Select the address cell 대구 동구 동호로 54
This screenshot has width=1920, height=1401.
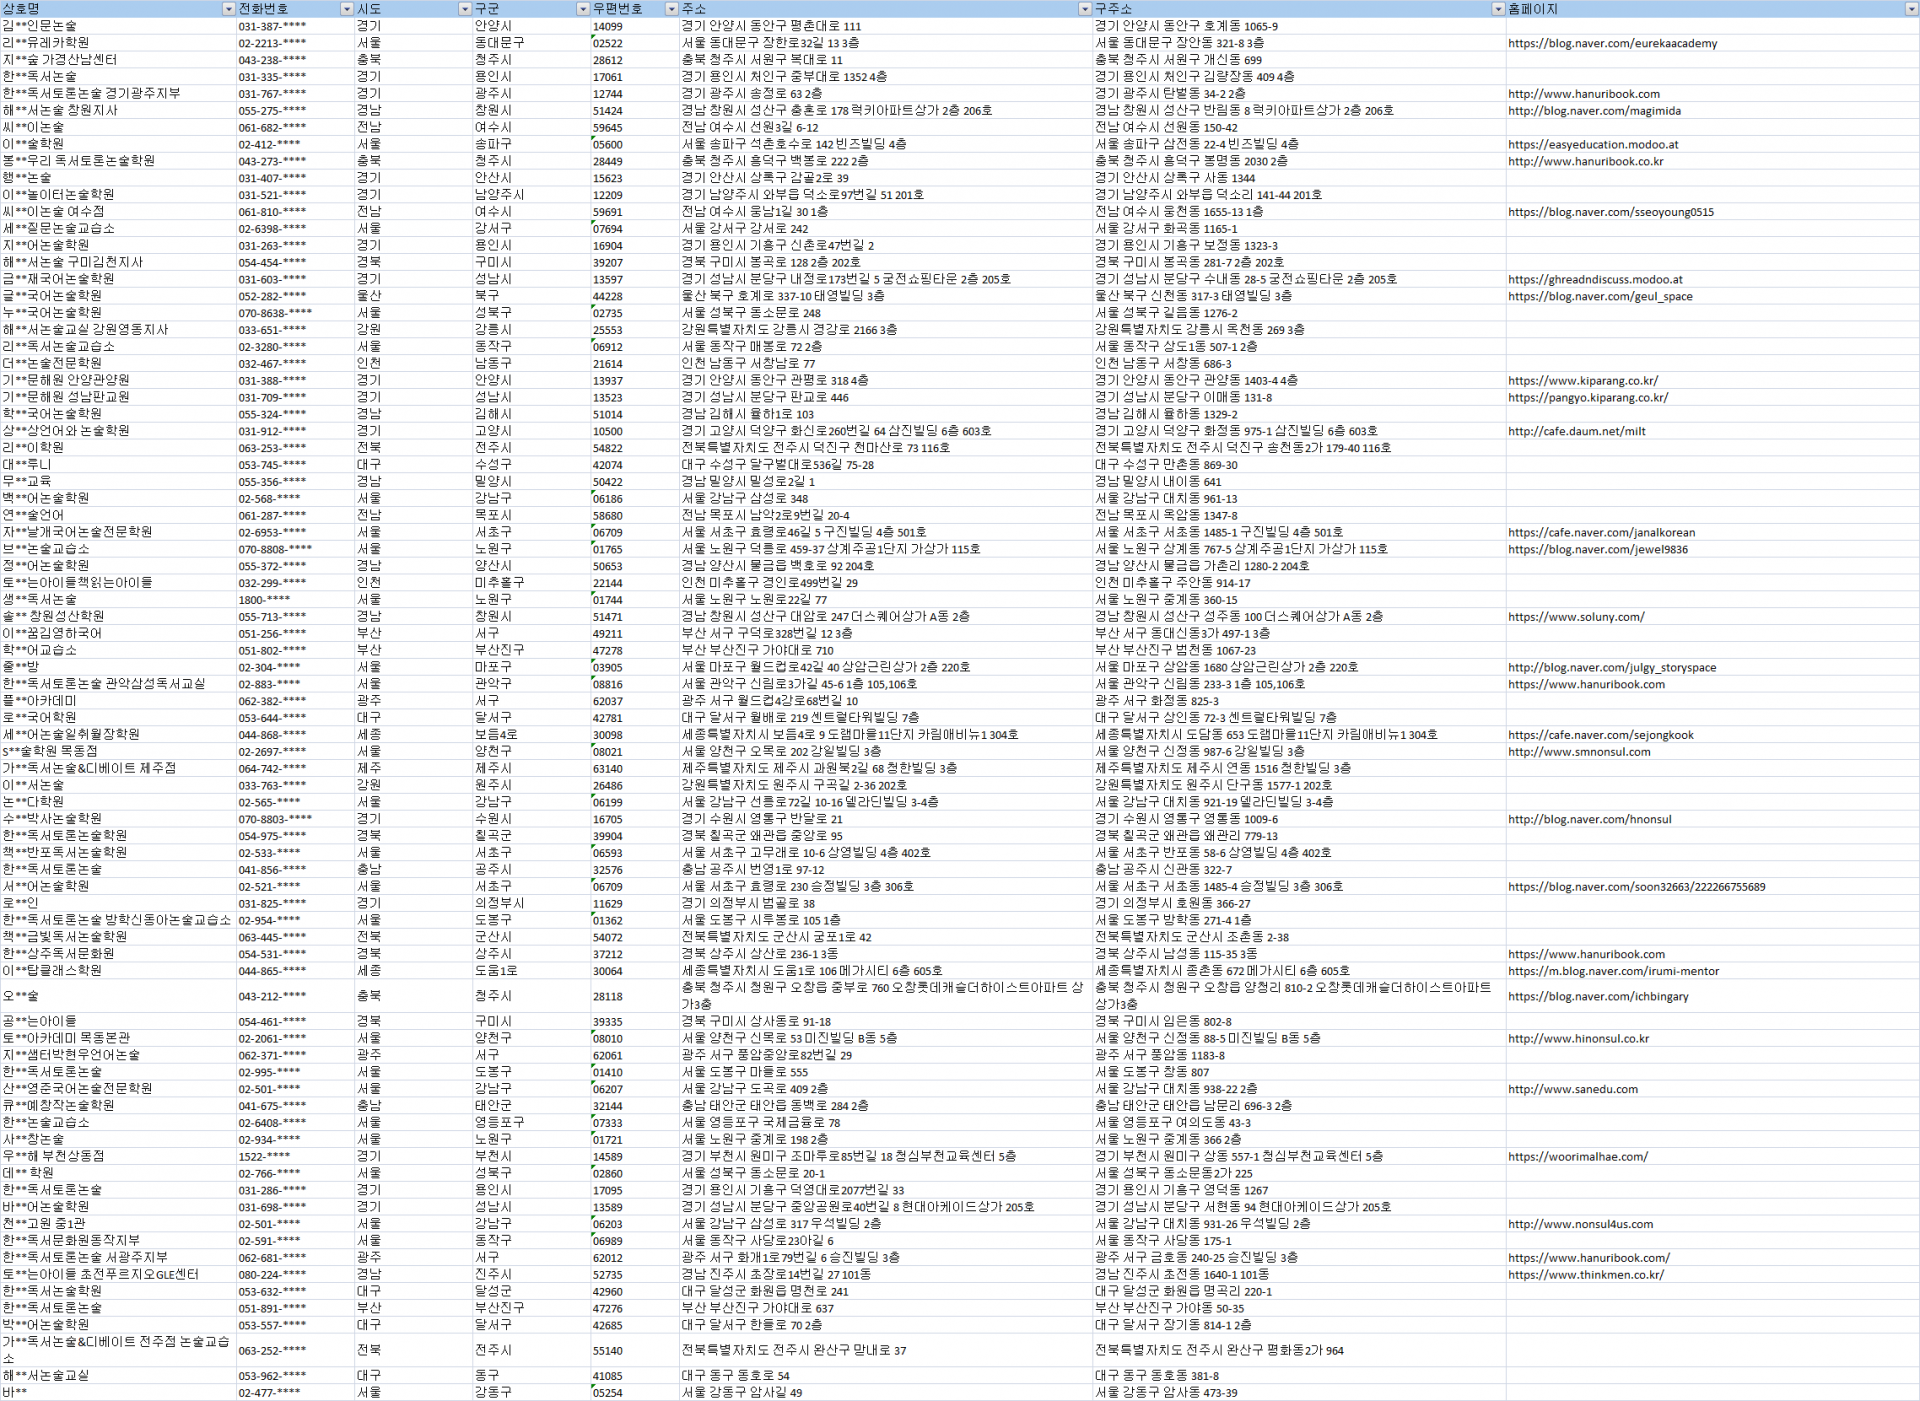(x=736, y=1375)
